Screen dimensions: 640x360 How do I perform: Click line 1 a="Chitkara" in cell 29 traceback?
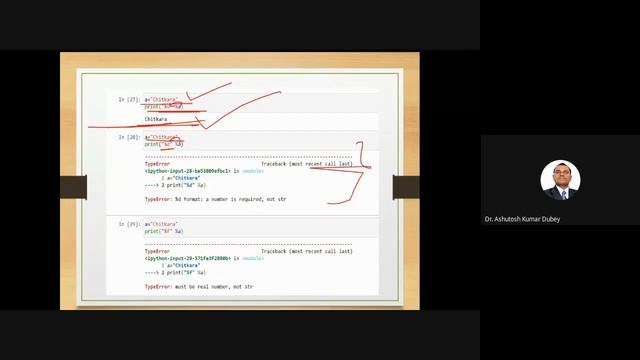(x=181, y=266)
